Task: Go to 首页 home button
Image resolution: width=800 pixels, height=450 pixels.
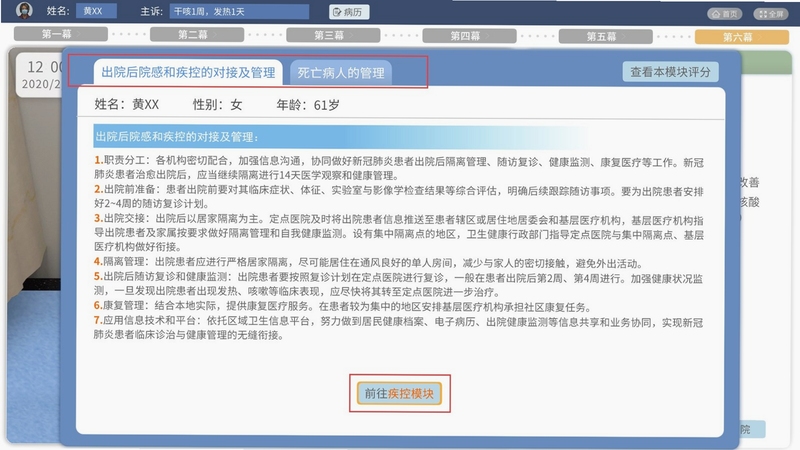Action: pos(724,14)
